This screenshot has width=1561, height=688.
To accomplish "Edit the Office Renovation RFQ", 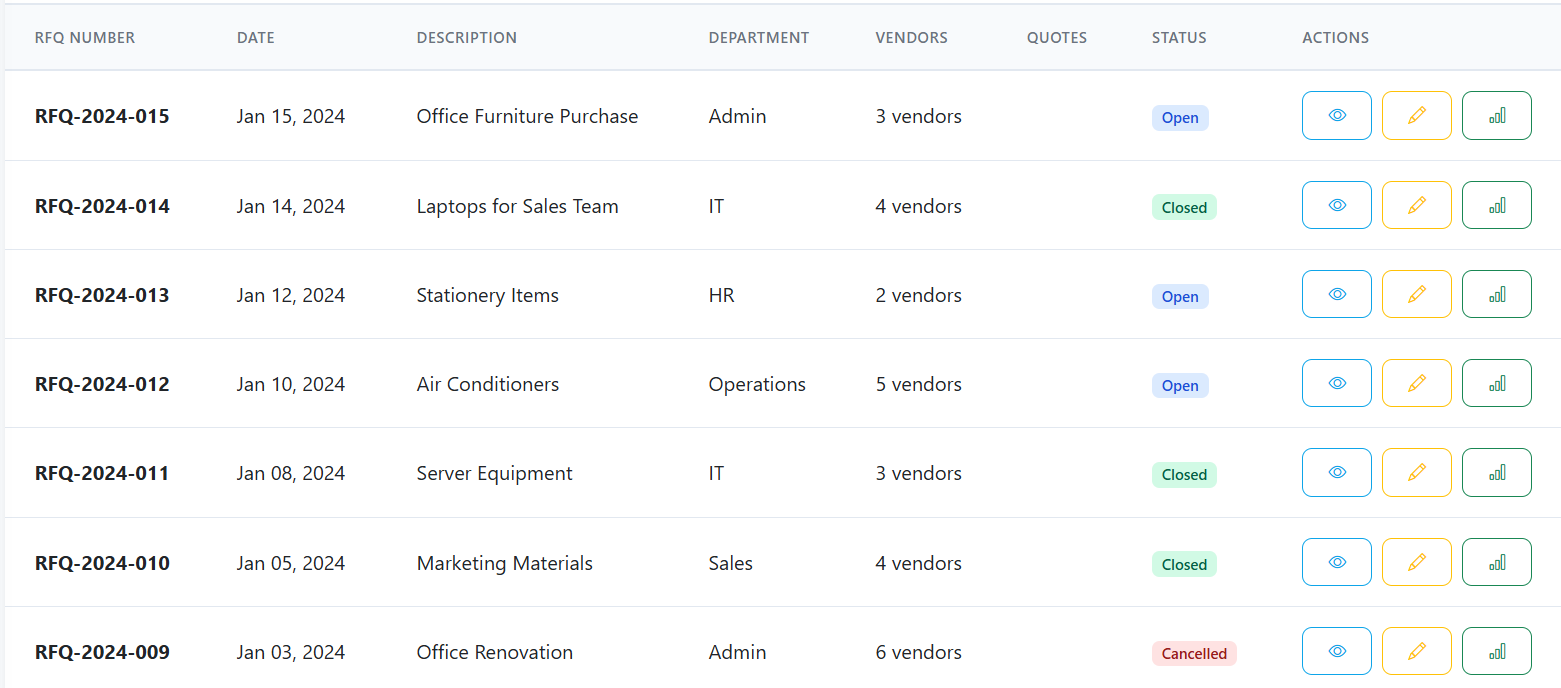I will click(1417, 651).
